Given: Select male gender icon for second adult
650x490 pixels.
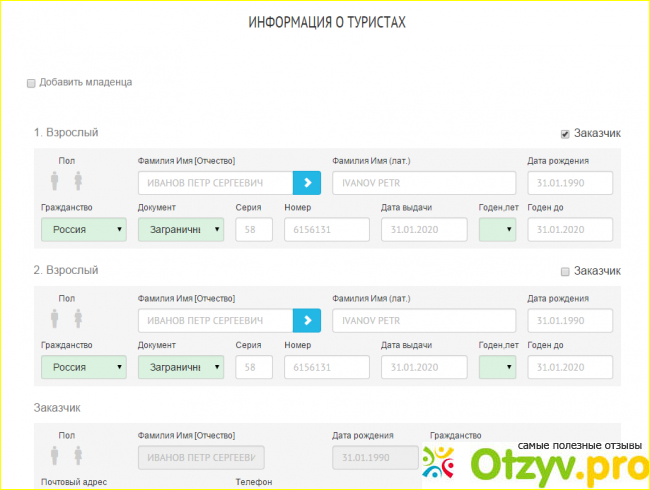Looking at the screenshot, I should [x=56, y=318].
